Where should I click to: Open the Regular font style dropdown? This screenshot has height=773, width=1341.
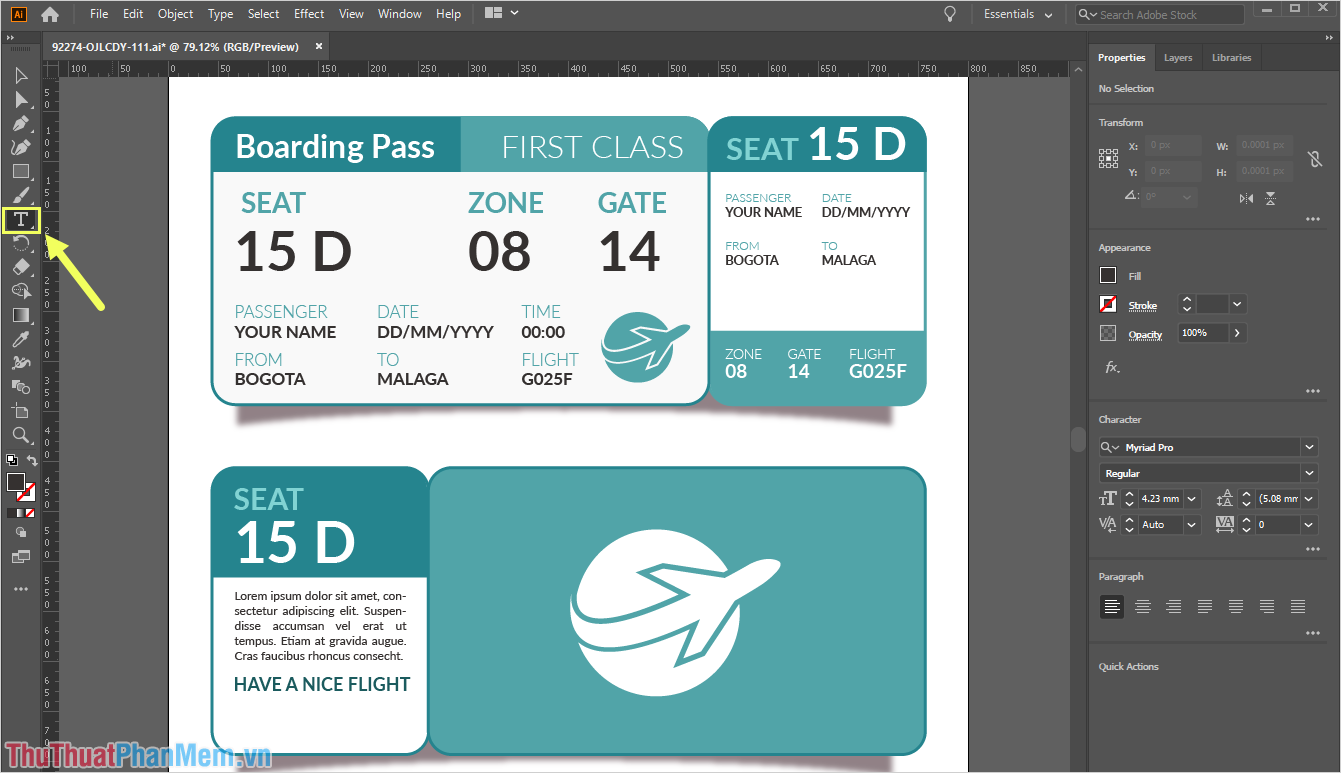coord(1309,473)
